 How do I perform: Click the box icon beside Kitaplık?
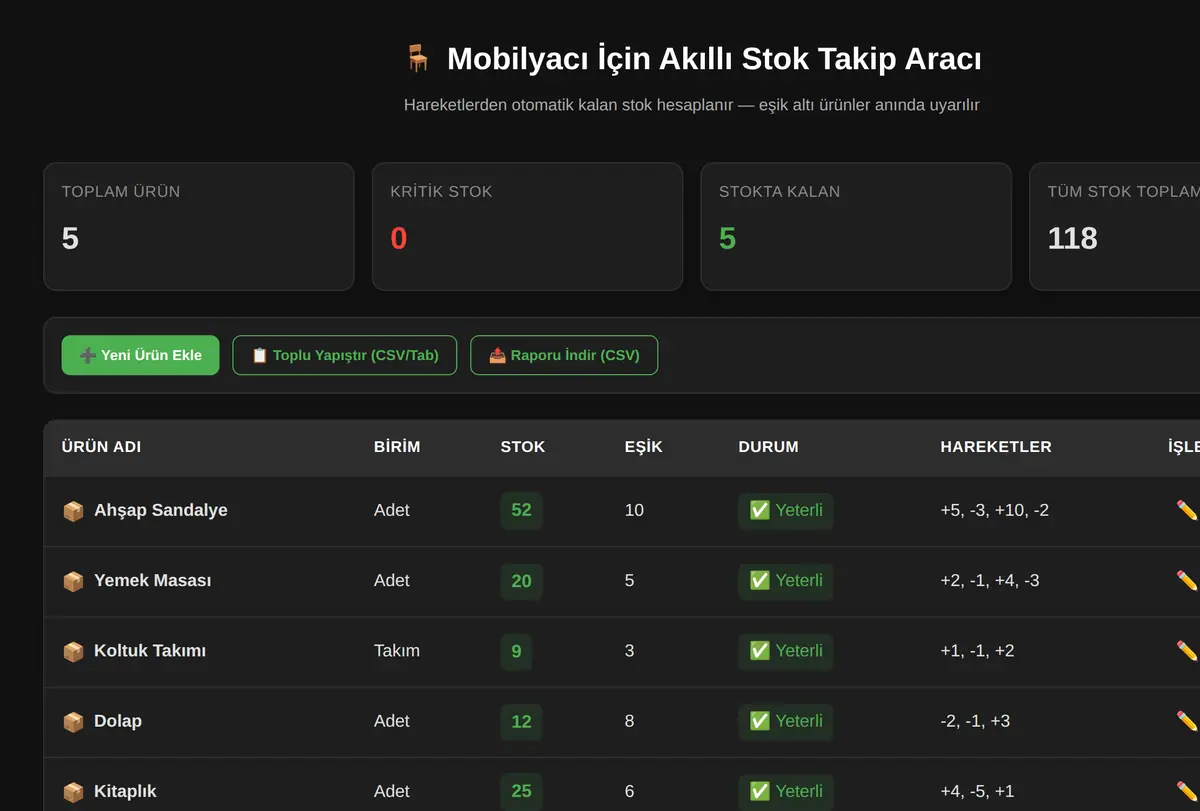coord(73,792)
